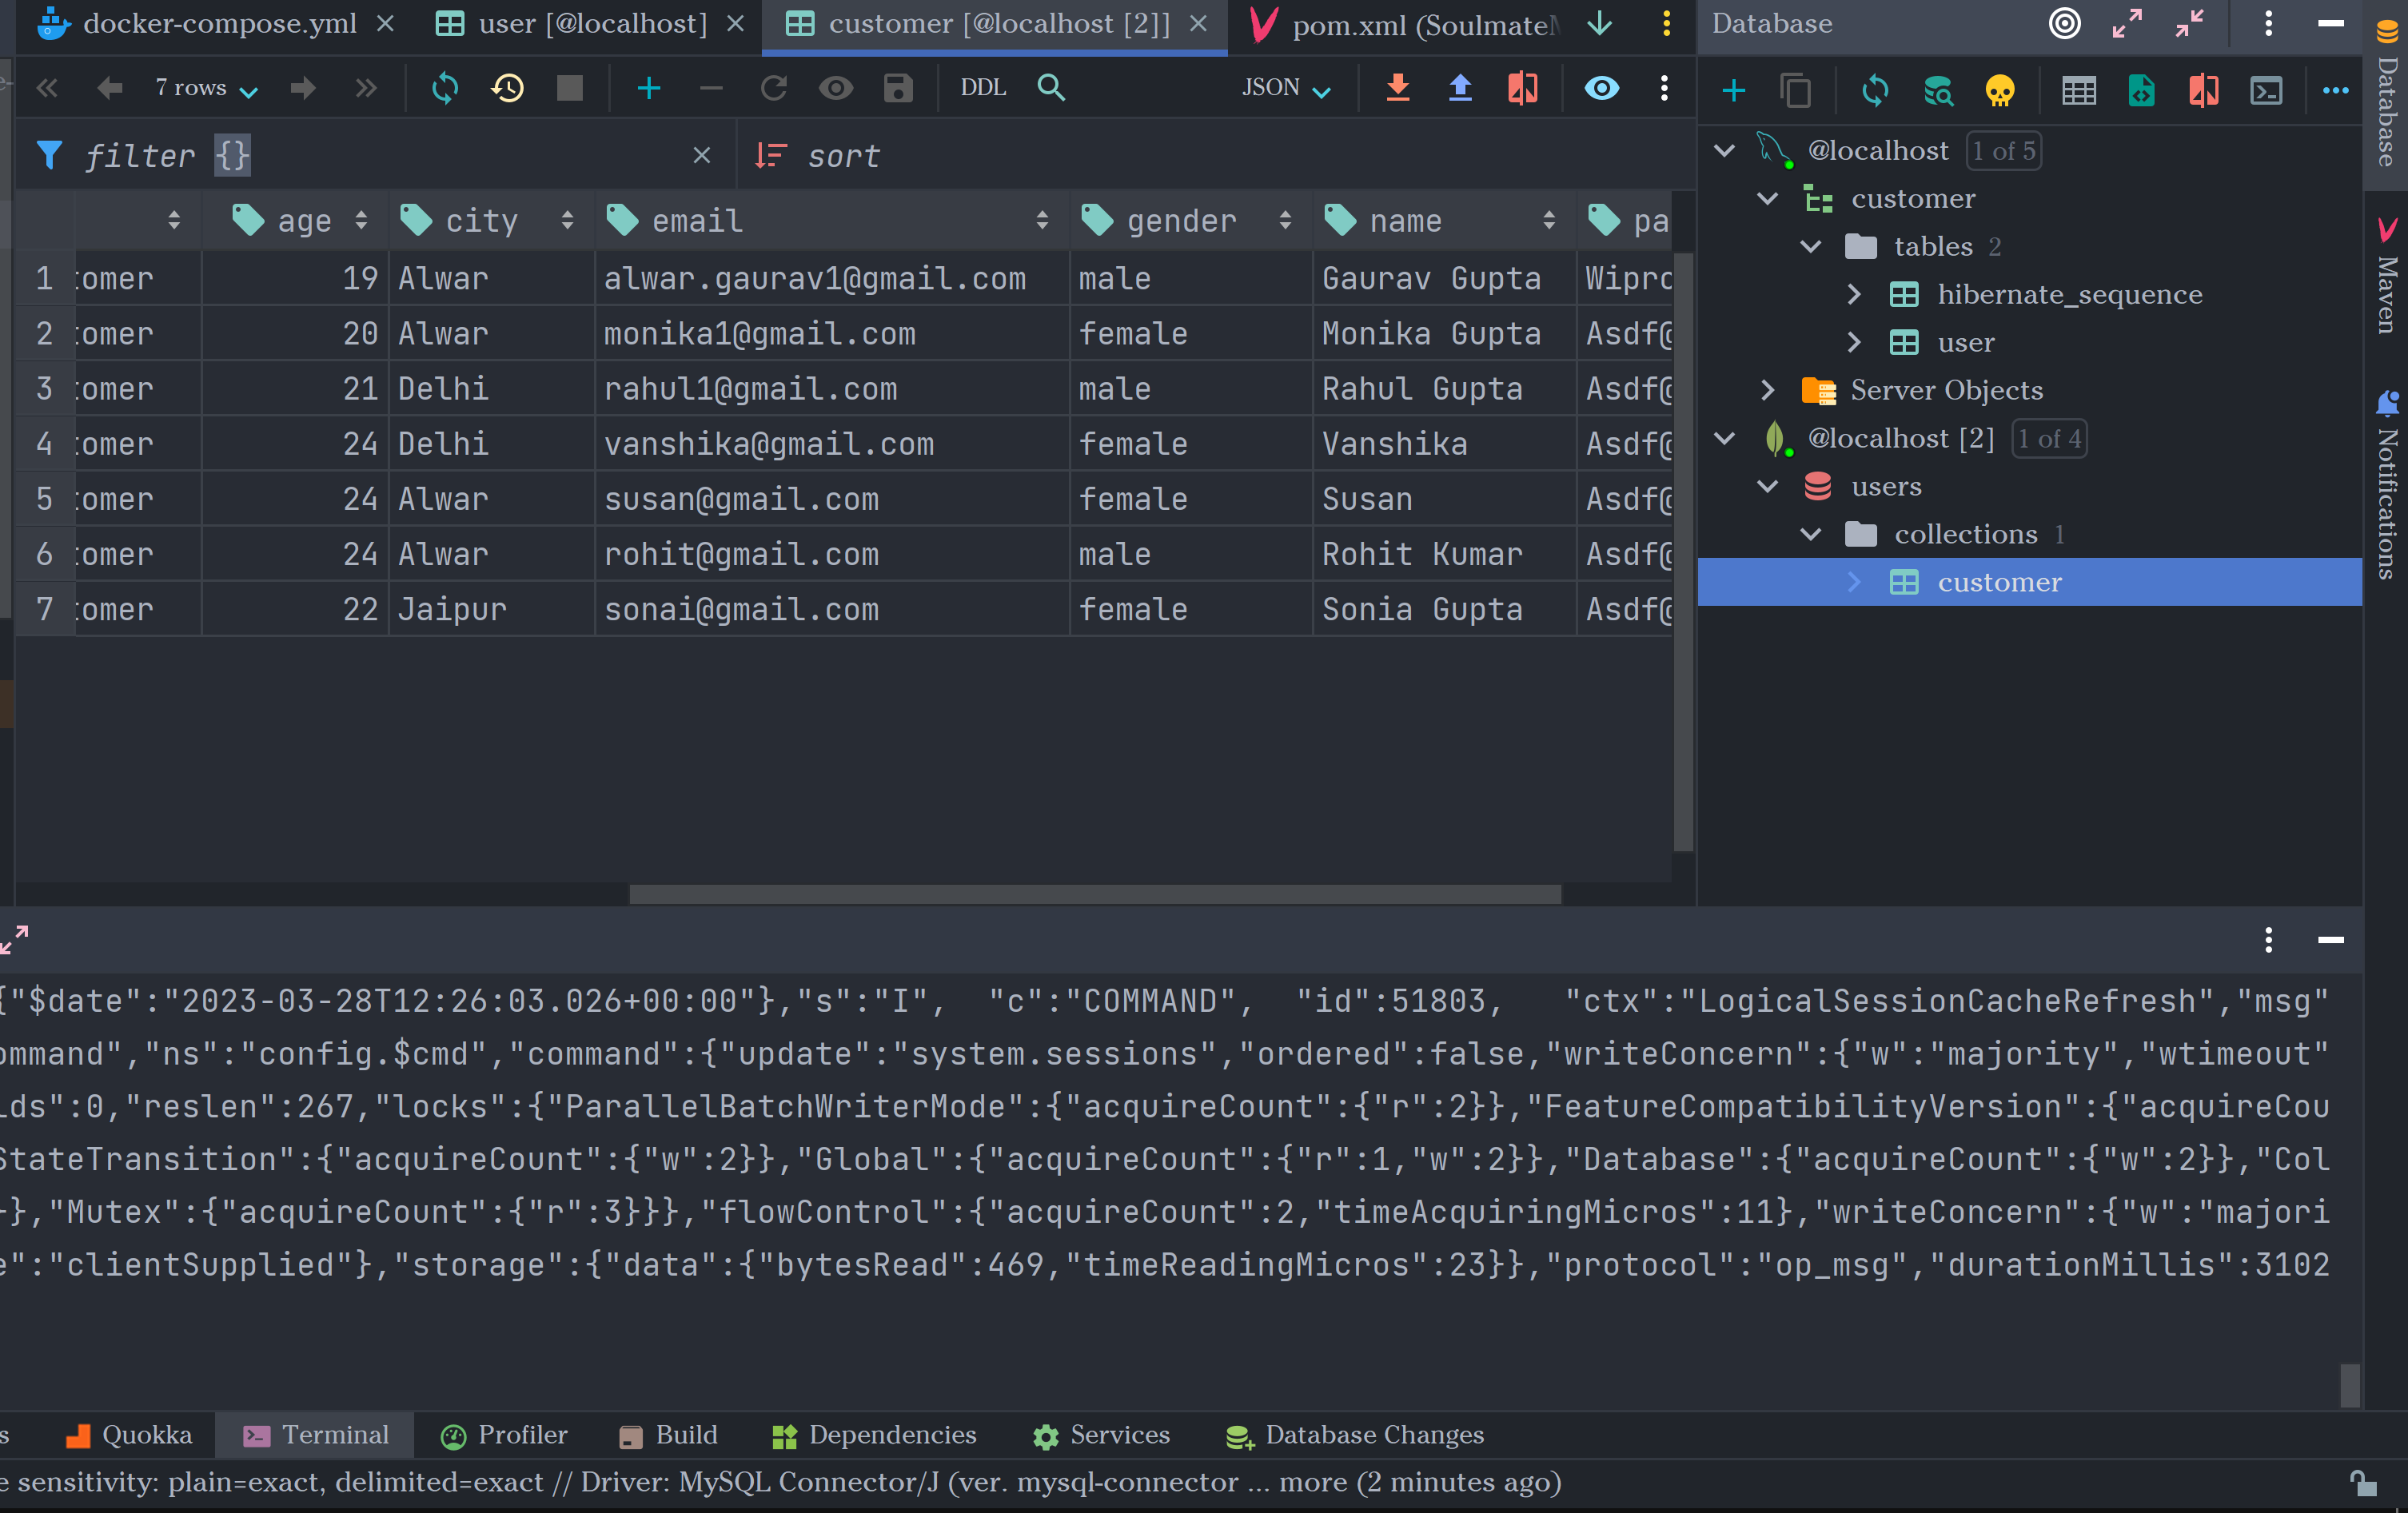Expand the Server Objects tree node

click(1767, 390)
